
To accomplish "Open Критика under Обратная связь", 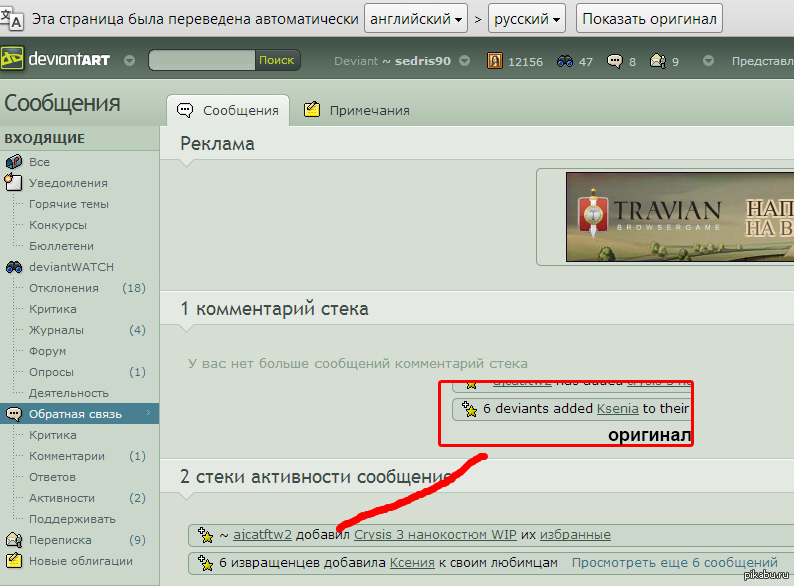I will (53, 435).
